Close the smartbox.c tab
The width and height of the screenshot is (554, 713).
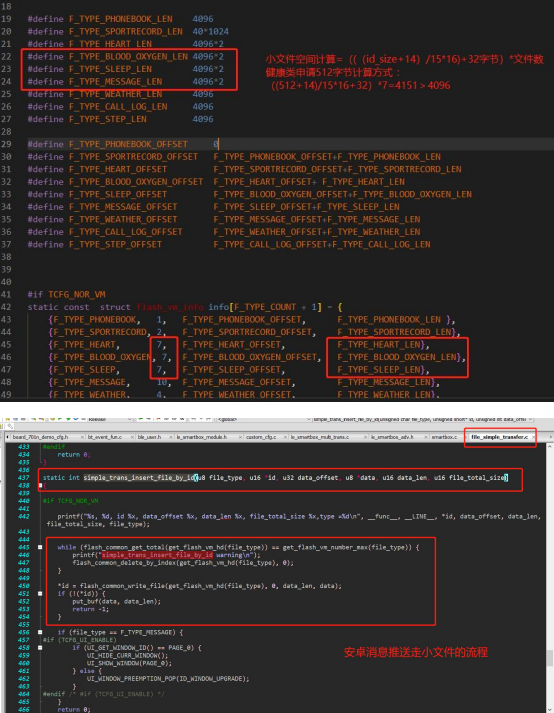coord(465,437)
